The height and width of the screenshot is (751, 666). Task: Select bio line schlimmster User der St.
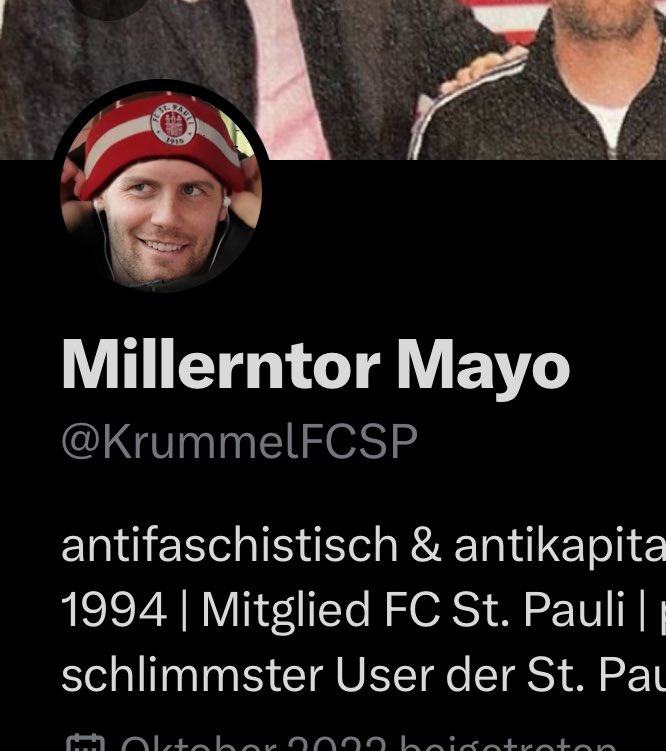pos(363,673)
